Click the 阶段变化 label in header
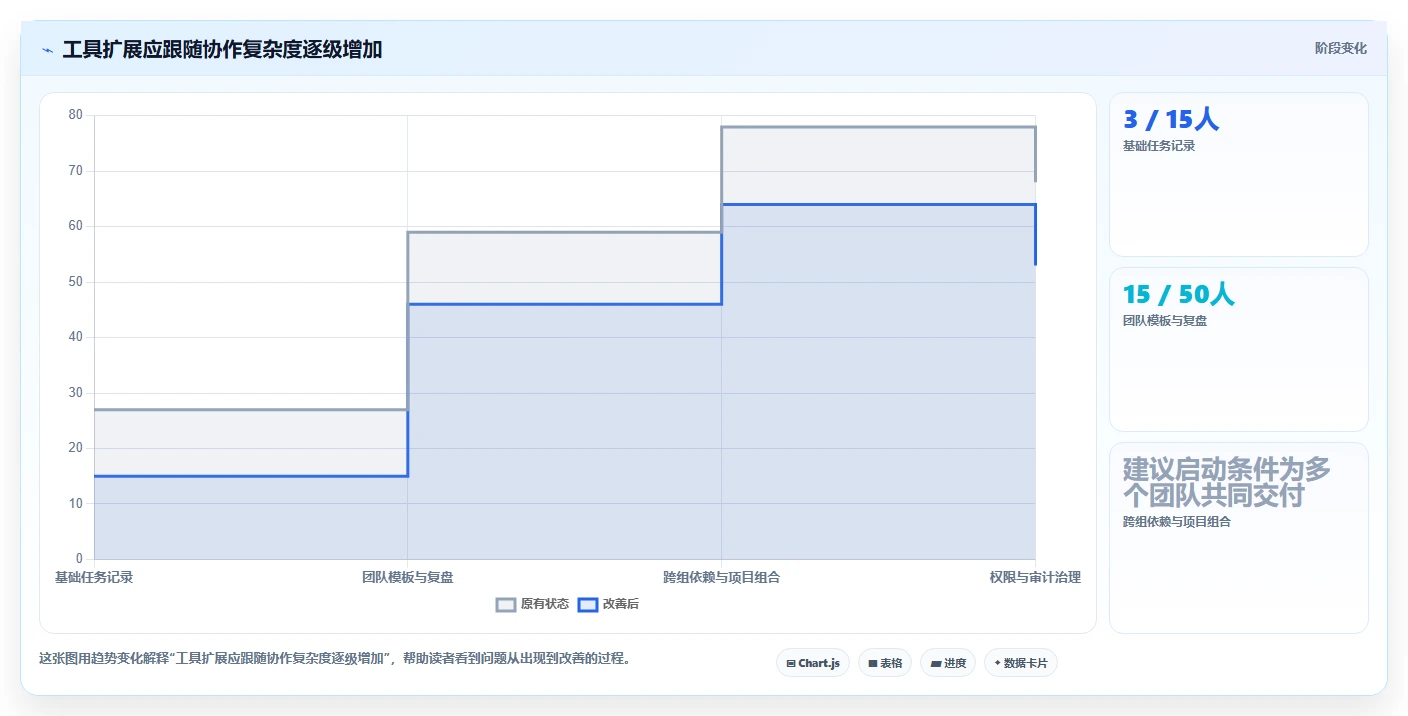The height and width of the screenshot is (716, 1408). tap(1341, 49)
